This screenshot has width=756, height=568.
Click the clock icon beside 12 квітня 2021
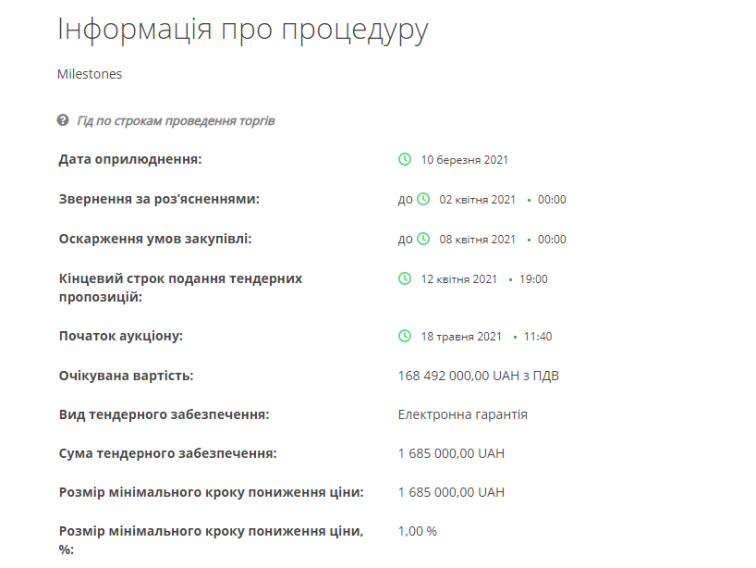click(405, 279)
